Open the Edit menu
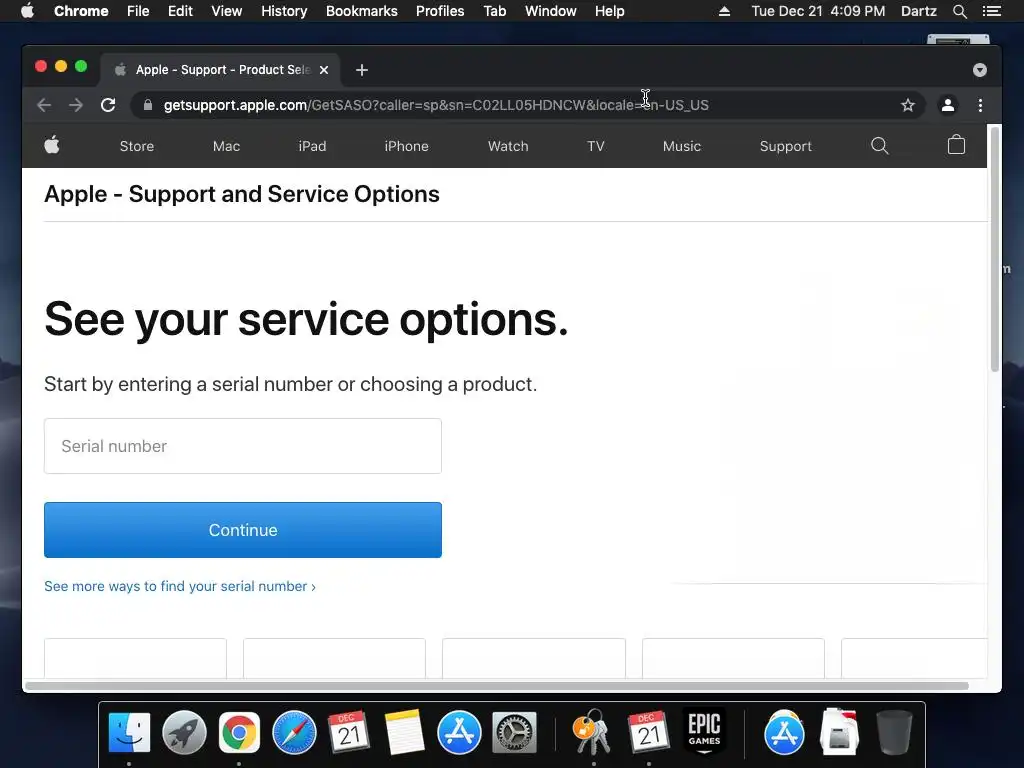This screenshot has height=768, width=1024. [x=180, y=11]
